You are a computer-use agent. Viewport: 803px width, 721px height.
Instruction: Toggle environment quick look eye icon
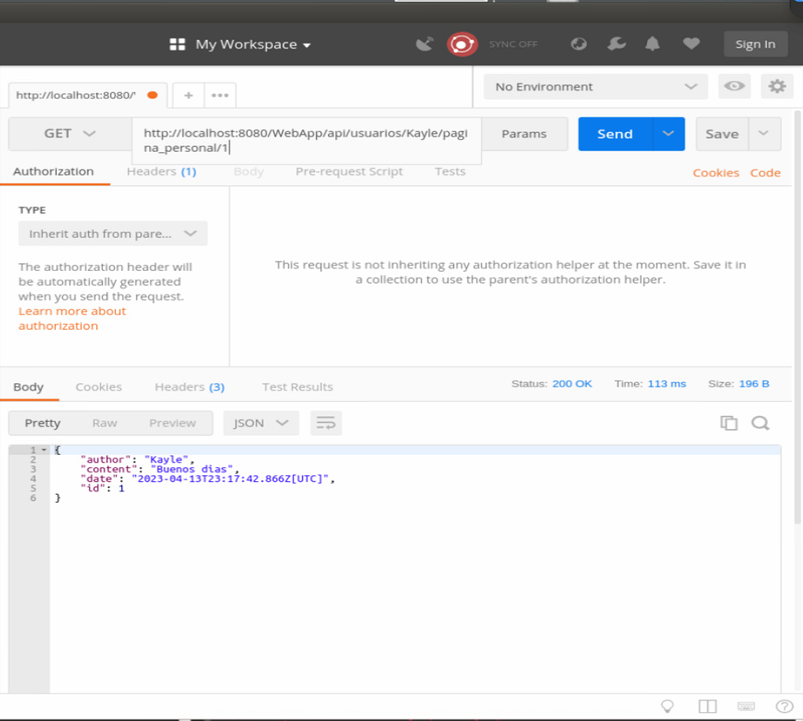point(734,86)
